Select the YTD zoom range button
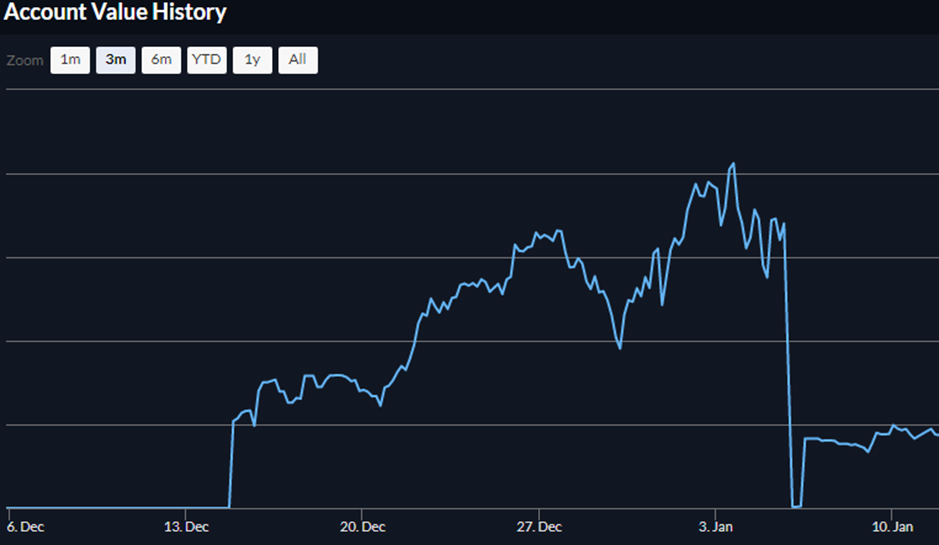The height and width of the screenshot is (545, 939). [207, 60]
